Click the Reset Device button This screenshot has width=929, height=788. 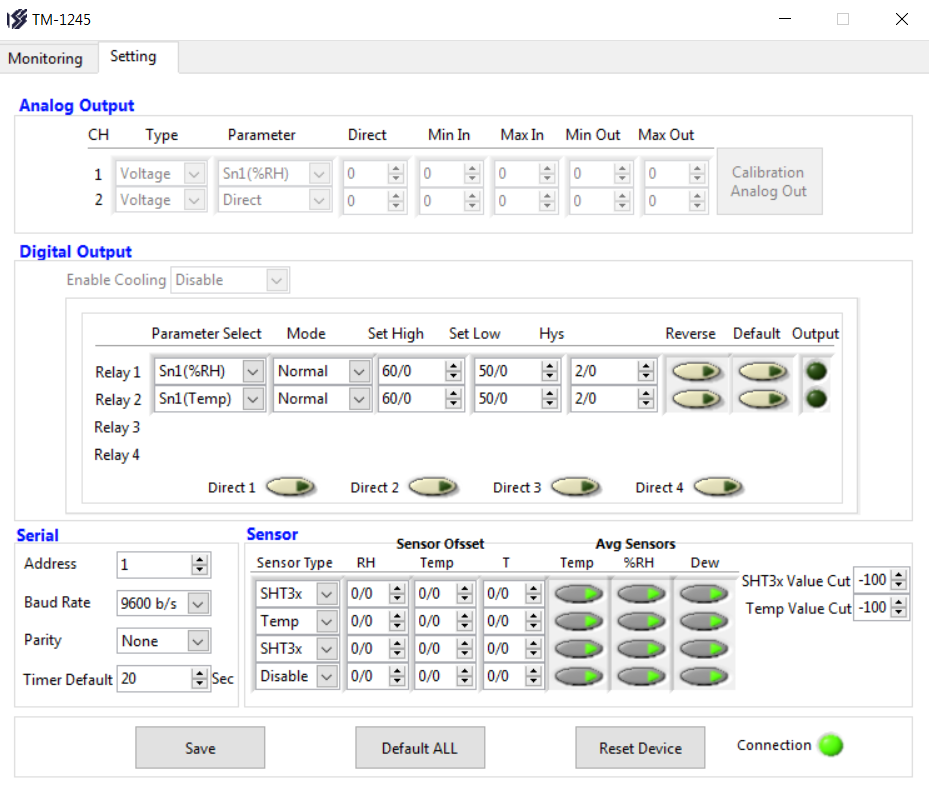[640, 748]
